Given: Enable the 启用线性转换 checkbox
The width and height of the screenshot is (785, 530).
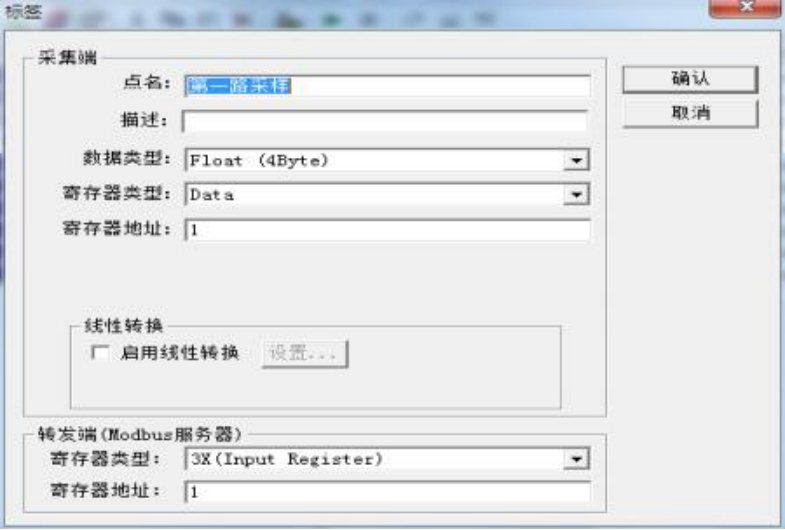Looking at the screenshot, I should tap(100, 353).
